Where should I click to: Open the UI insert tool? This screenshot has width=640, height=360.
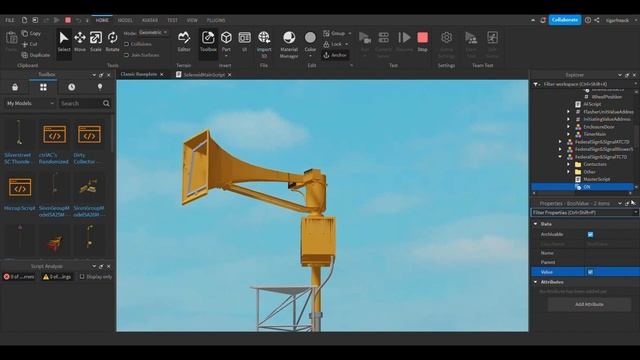point(244,42)
